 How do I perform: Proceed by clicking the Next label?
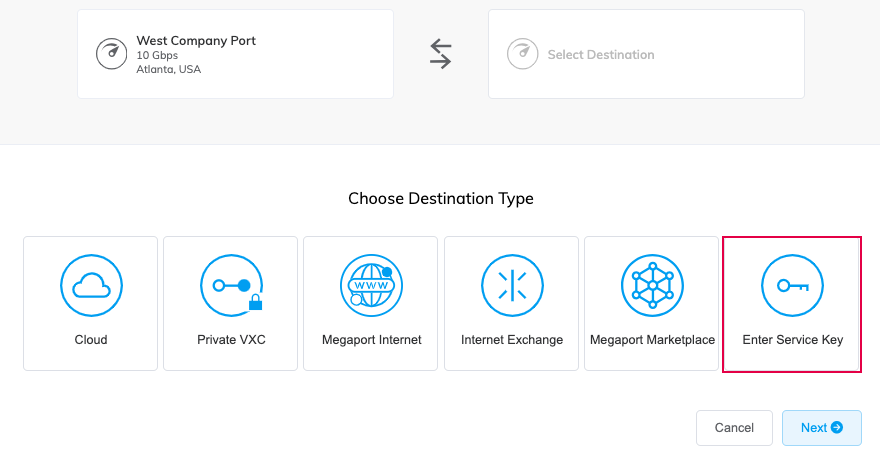click(x=813, y=428)
